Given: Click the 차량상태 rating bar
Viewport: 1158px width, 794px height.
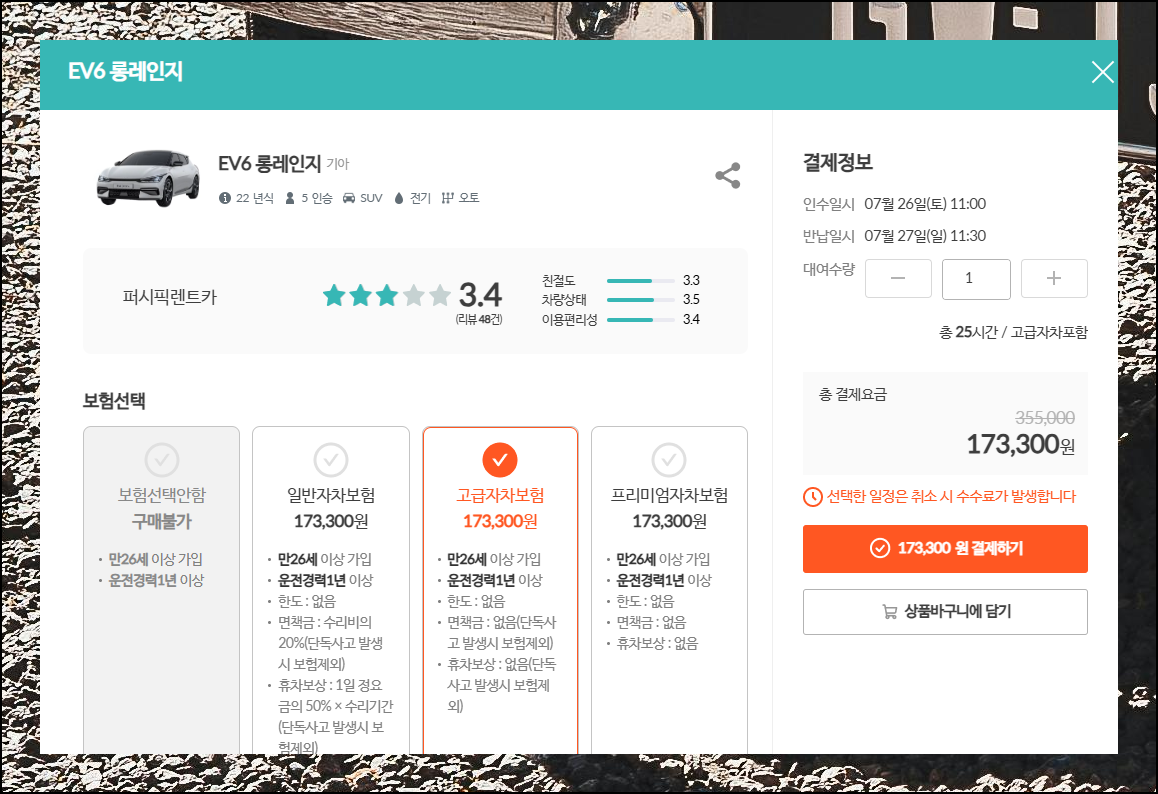Looking at the screenshot, I should [x=640, y=300].
